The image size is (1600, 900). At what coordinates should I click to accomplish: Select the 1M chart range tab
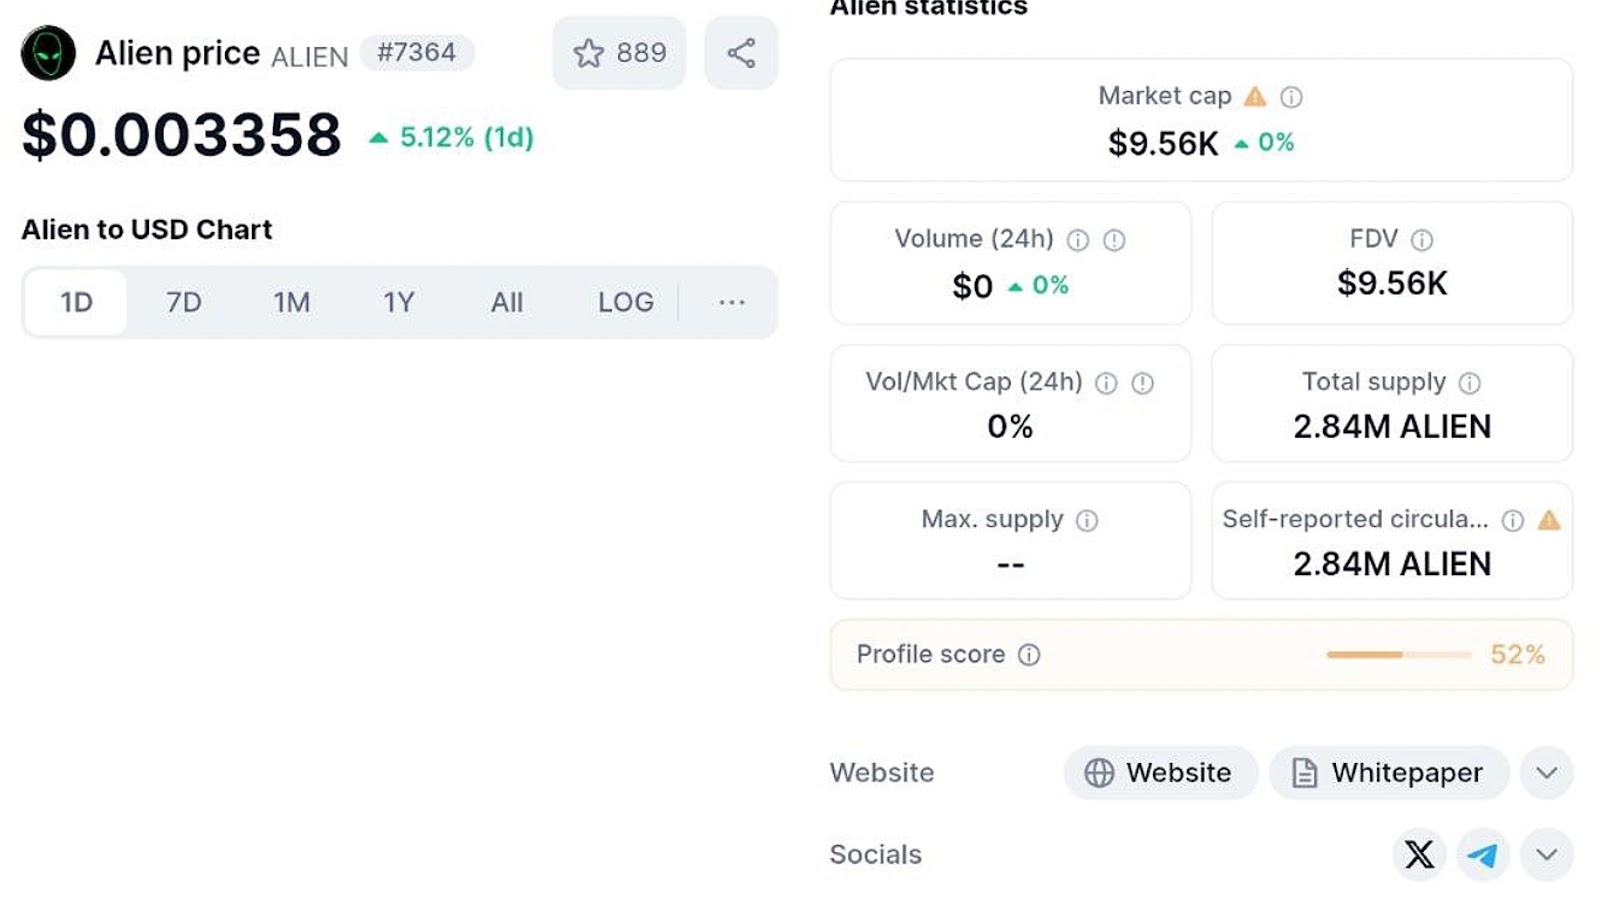(x=291, y=302)
